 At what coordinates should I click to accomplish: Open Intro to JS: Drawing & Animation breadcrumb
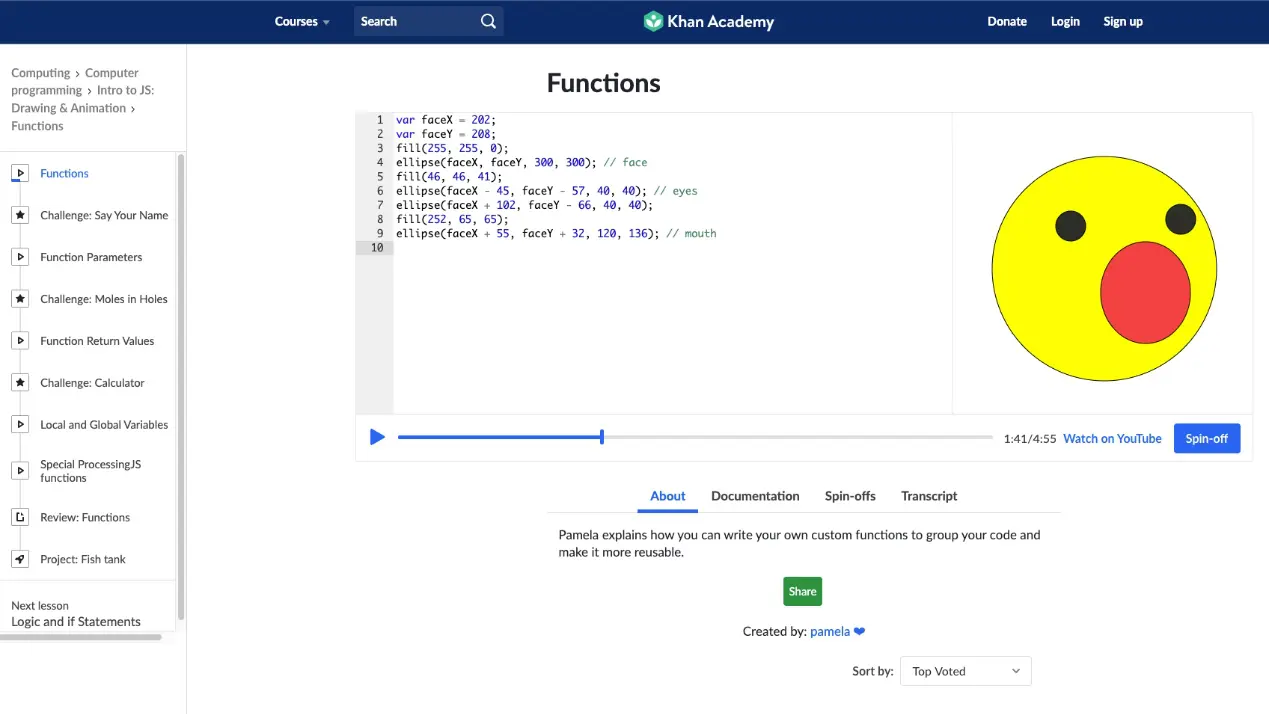click(x=83, y=99)
